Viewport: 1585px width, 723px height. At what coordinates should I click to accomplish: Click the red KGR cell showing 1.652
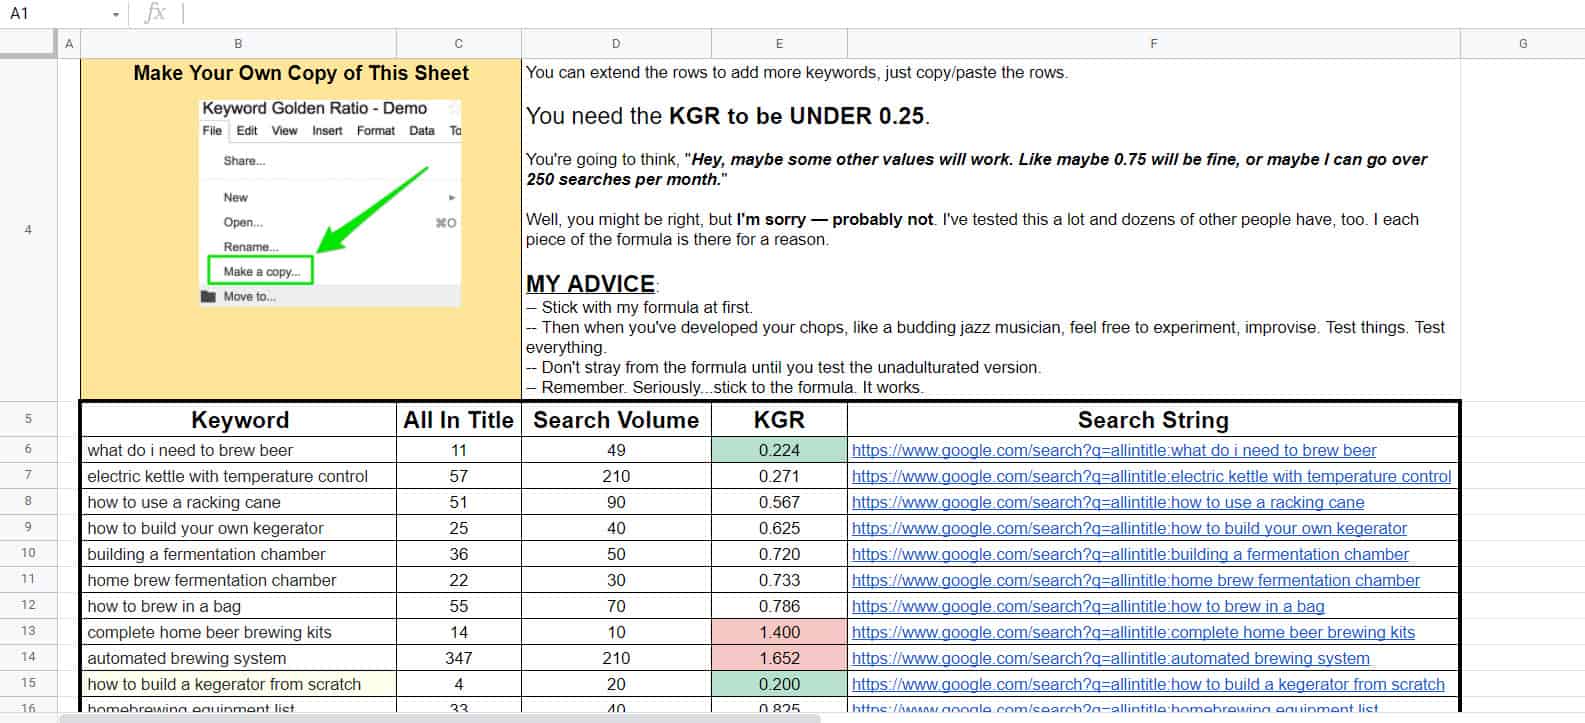(x=779, y=659)
